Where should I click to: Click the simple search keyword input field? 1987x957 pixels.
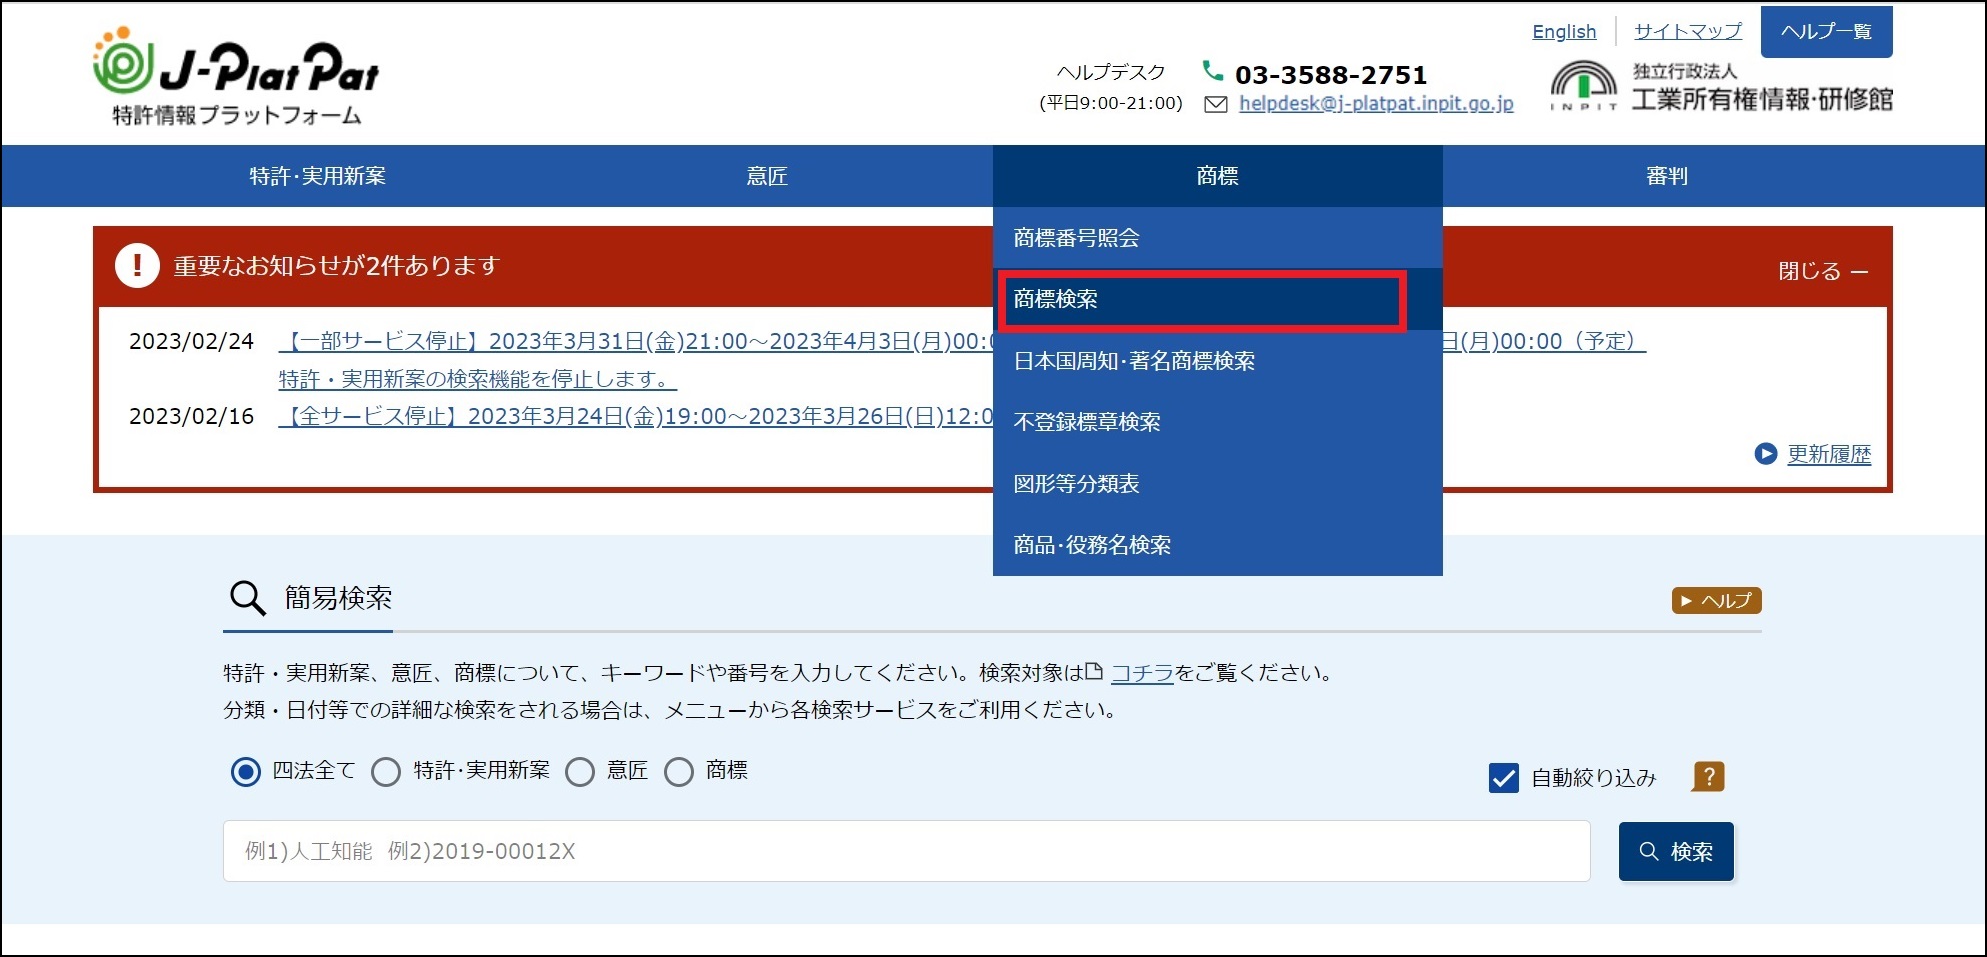905,851
